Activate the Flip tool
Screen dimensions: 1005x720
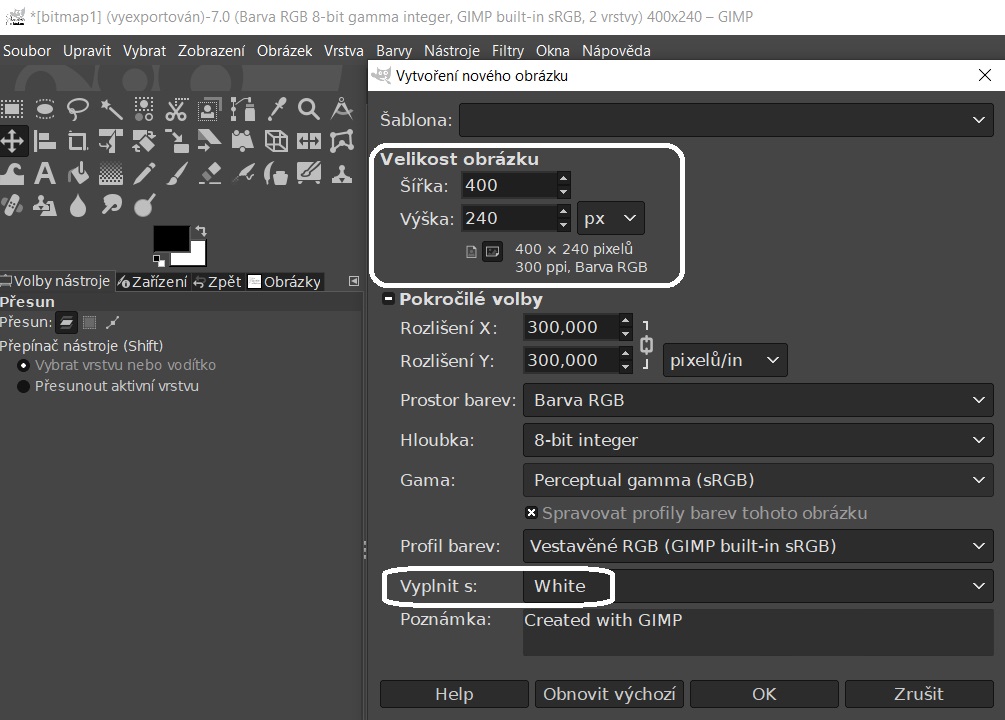(309, 141)
